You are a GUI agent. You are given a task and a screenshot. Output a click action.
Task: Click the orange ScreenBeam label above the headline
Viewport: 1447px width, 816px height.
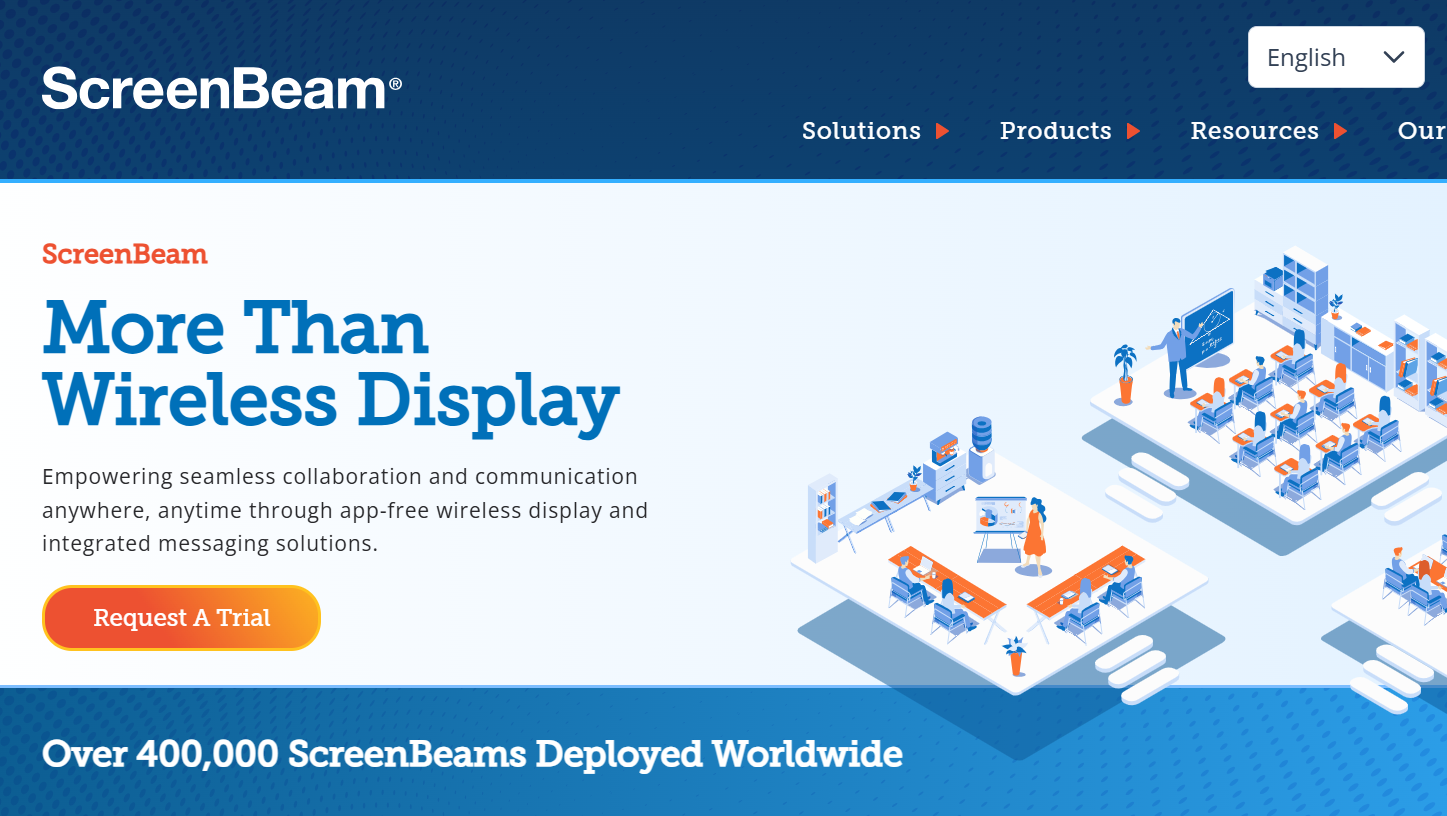(125, 254)
